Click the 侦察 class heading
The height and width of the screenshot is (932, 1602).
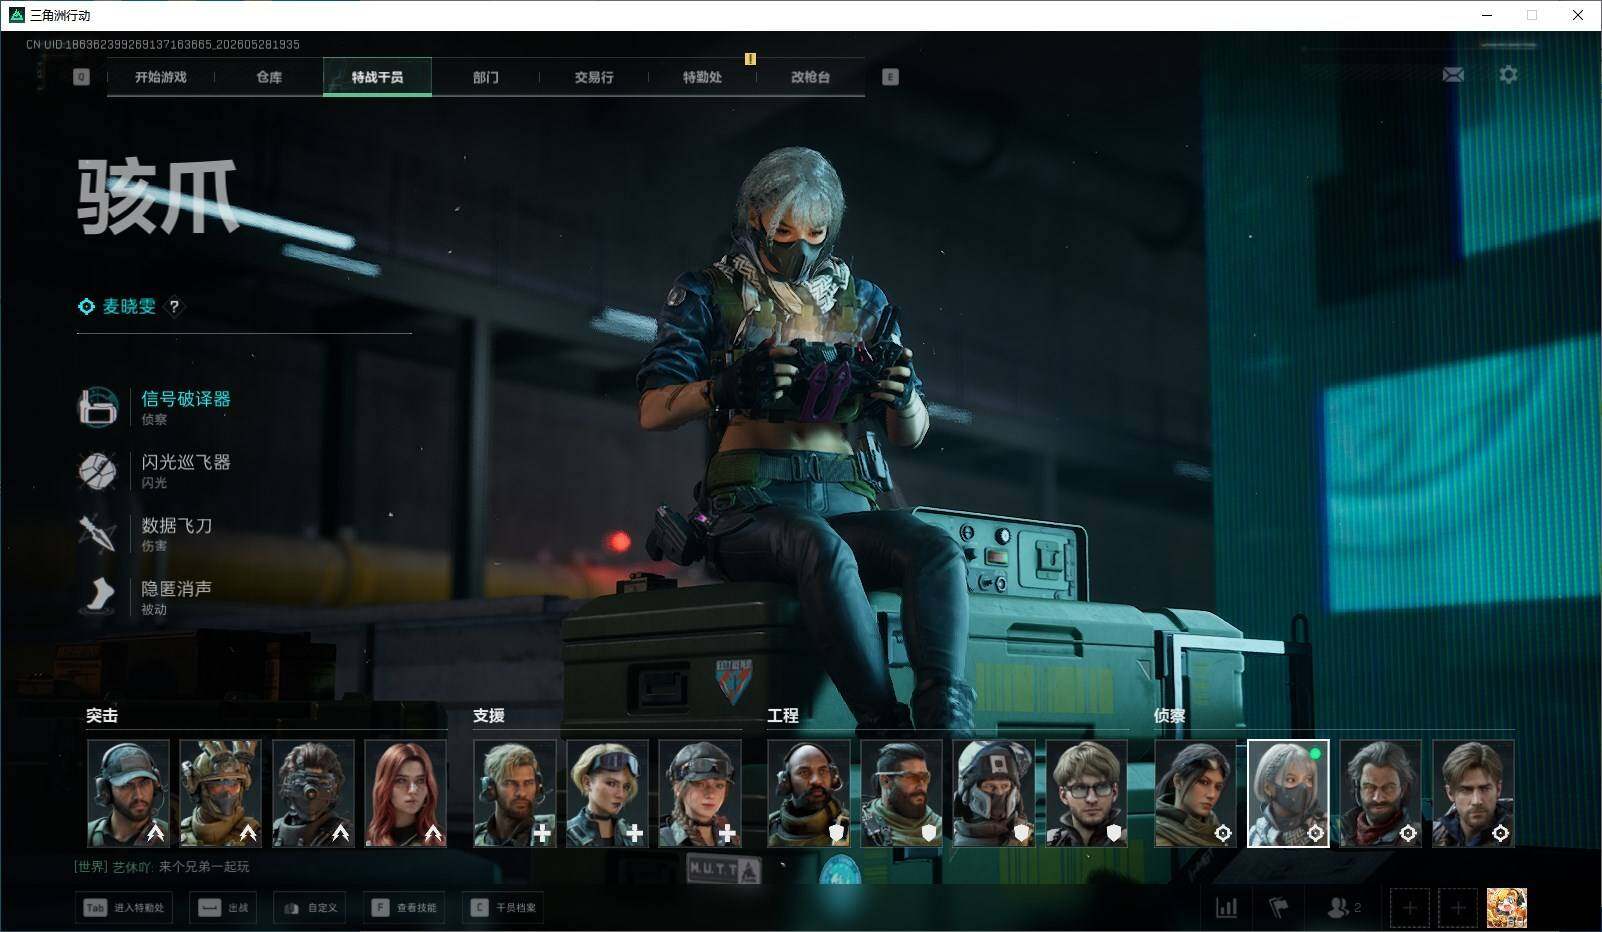point(1170,715)
